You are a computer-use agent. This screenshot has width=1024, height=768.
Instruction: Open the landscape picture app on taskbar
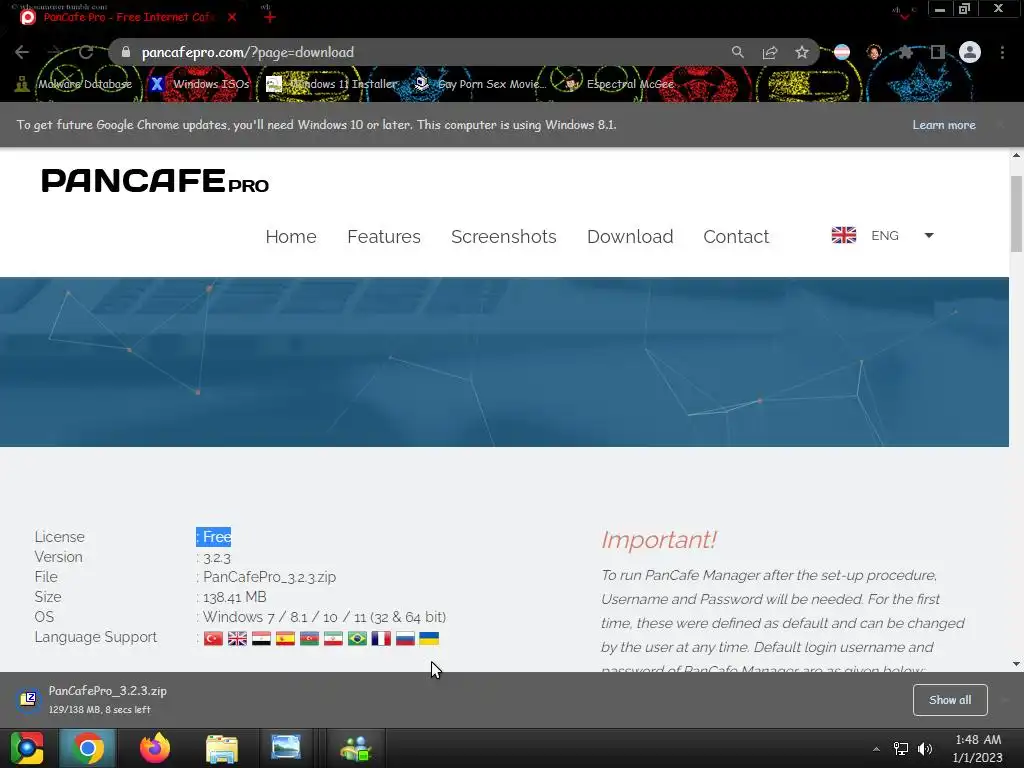point(286,748)
